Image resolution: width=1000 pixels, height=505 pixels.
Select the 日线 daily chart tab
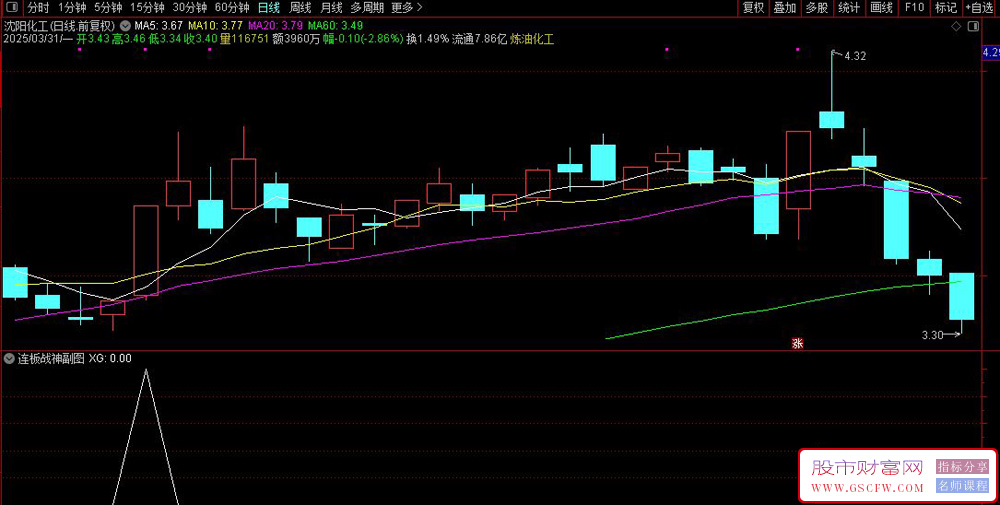tap(268, 8)
